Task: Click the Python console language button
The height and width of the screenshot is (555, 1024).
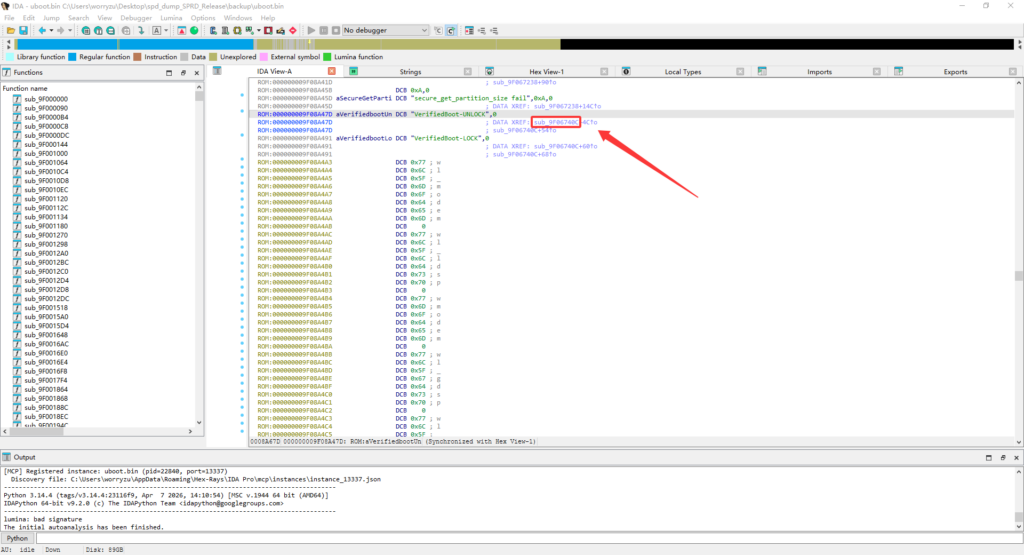Action: 17,539
